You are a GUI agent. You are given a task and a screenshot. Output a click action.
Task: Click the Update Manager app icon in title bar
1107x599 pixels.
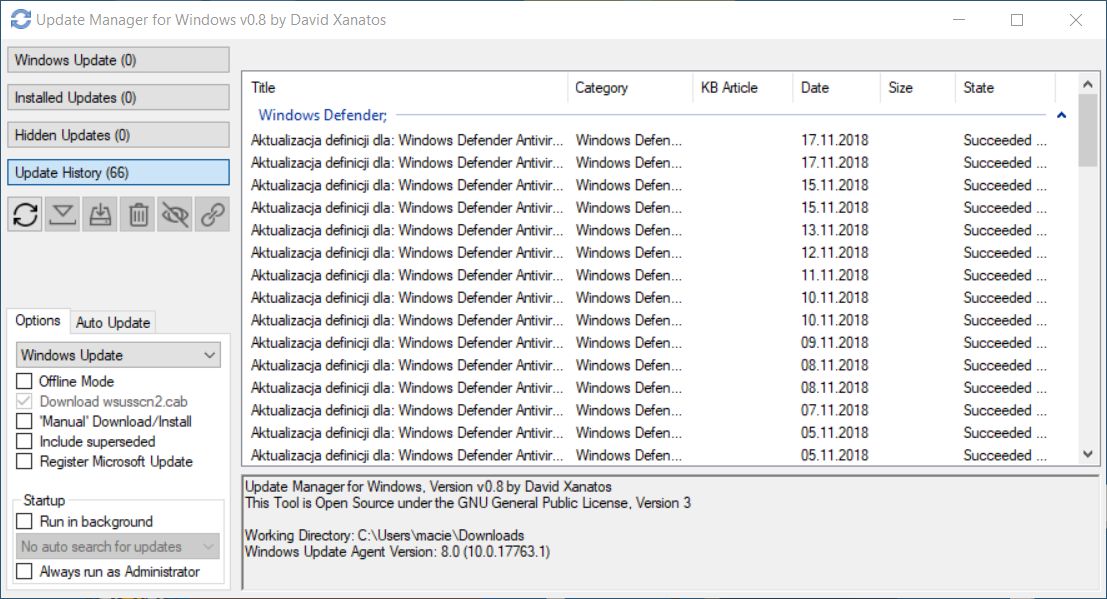pyautogui.click(x=20, y=19)
